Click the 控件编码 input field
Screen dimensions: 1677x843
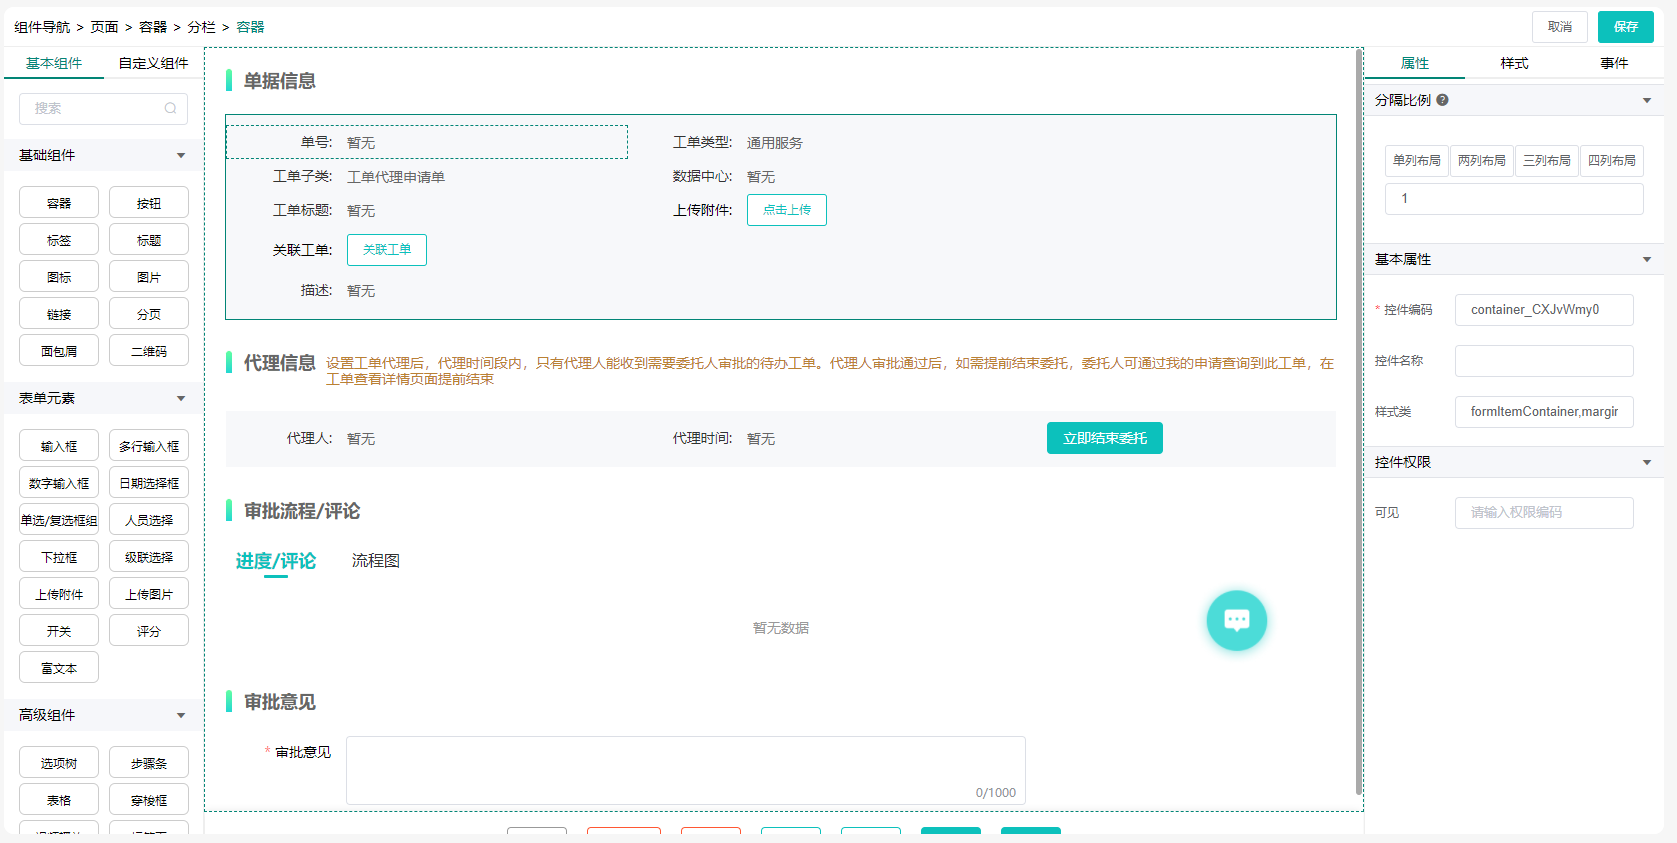click(1544, 310)
